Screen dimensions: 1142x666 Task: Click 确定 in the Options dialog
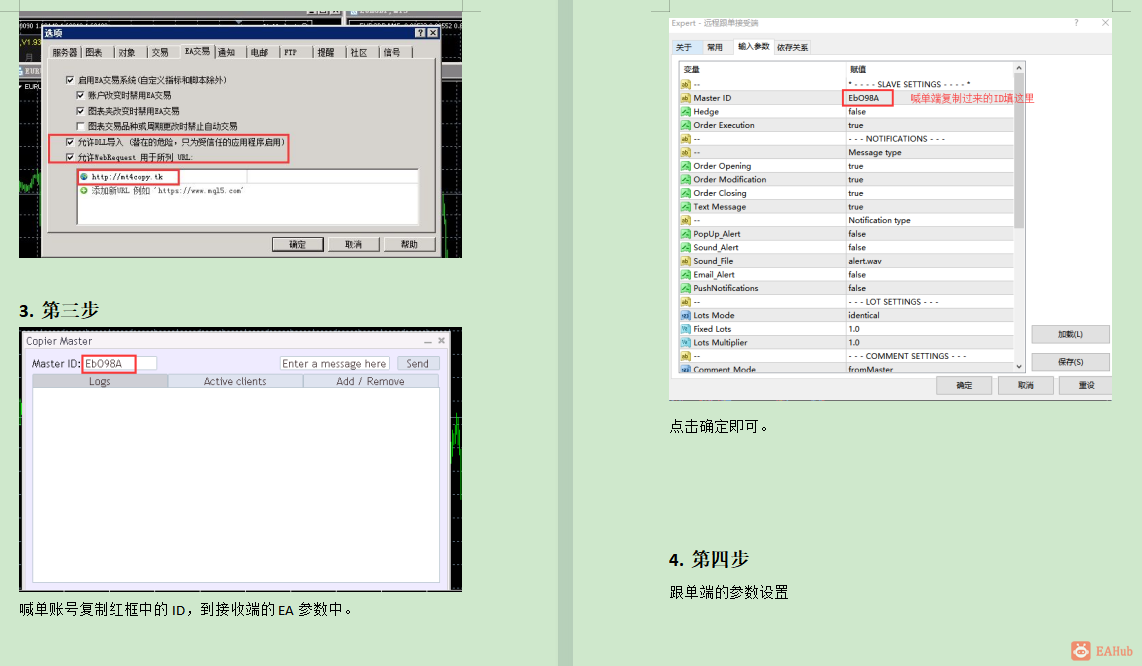point(297,244)
